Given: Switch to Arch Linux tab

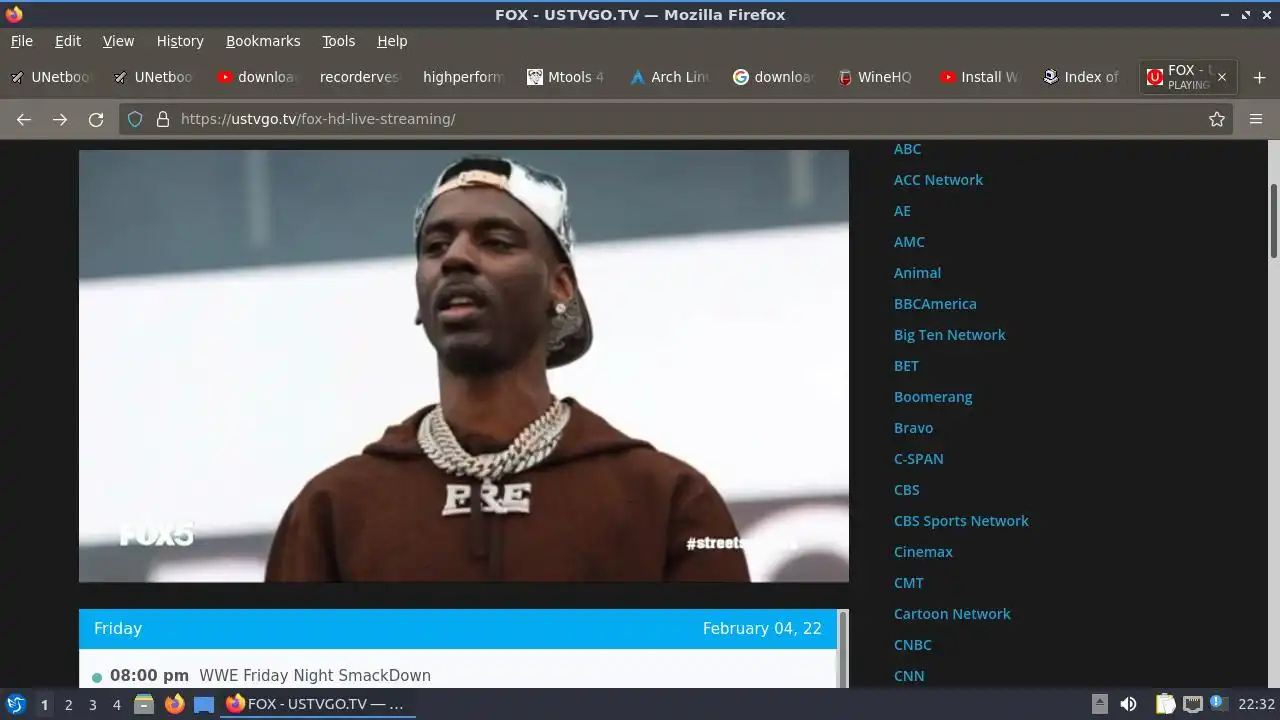Looking at the screenshot, I should click(x=670, y=77).
